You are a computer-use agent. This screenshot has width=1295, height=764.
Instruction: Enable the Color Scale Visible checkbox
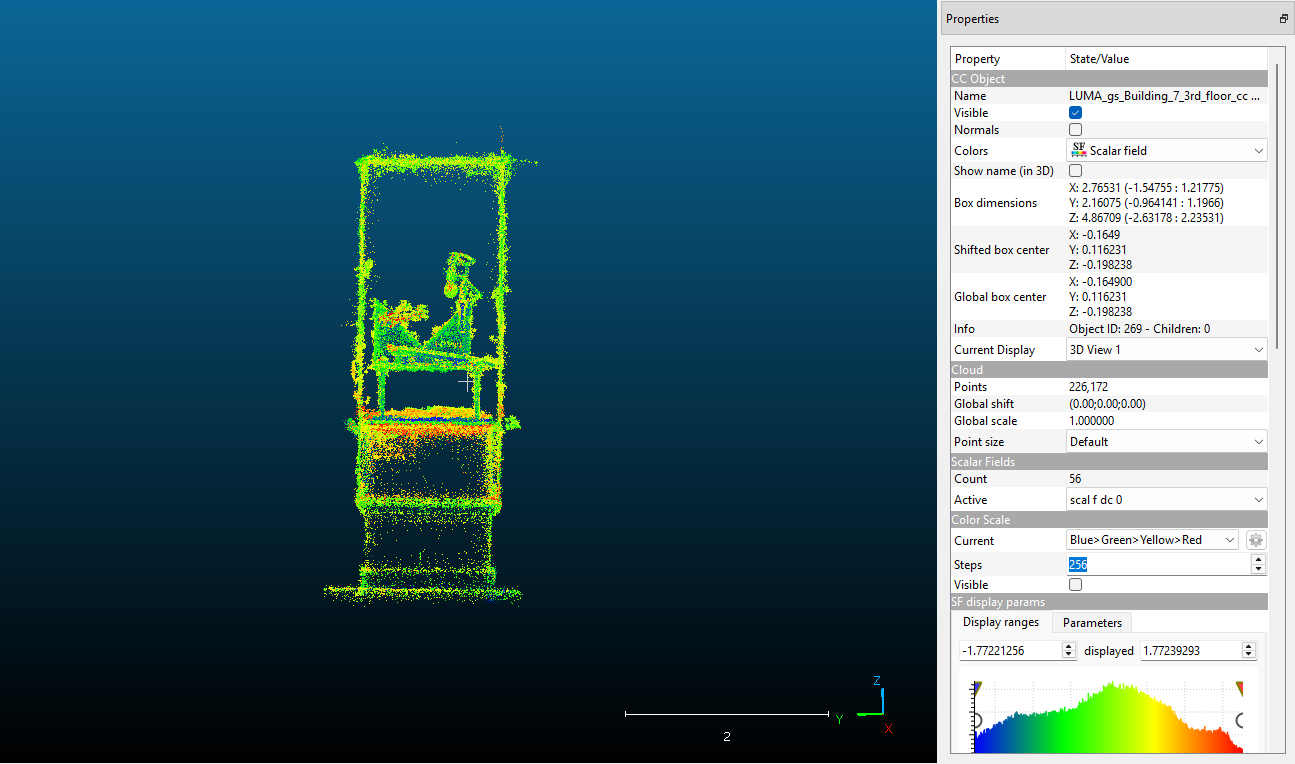pyautogui.click(x=1076, y=585)
